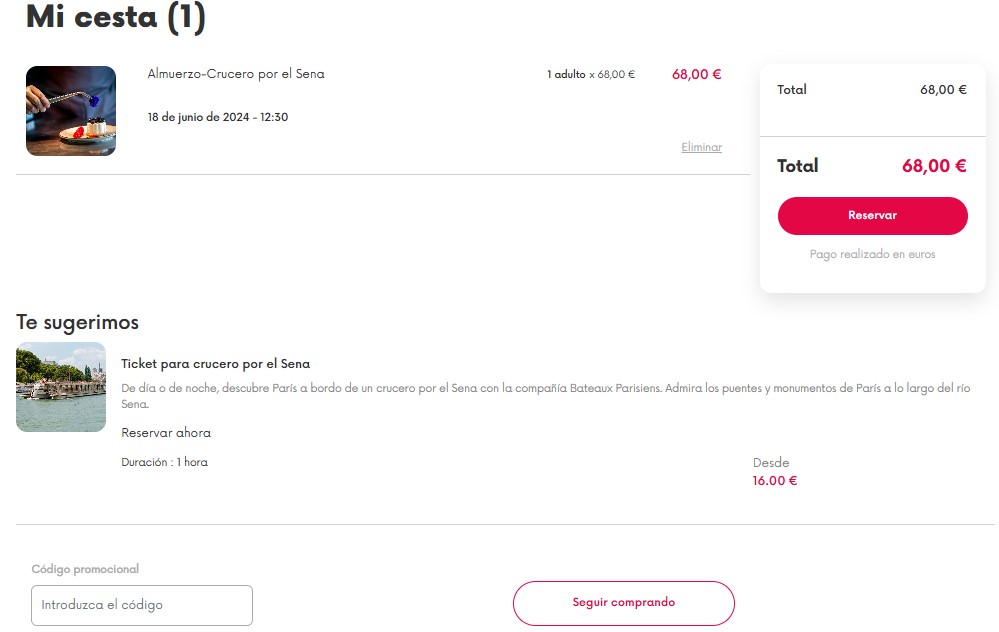Click the Mi cesta (1) heading
Image resolution: width=999 pixels, height=632 pixels.
point(115,17)
